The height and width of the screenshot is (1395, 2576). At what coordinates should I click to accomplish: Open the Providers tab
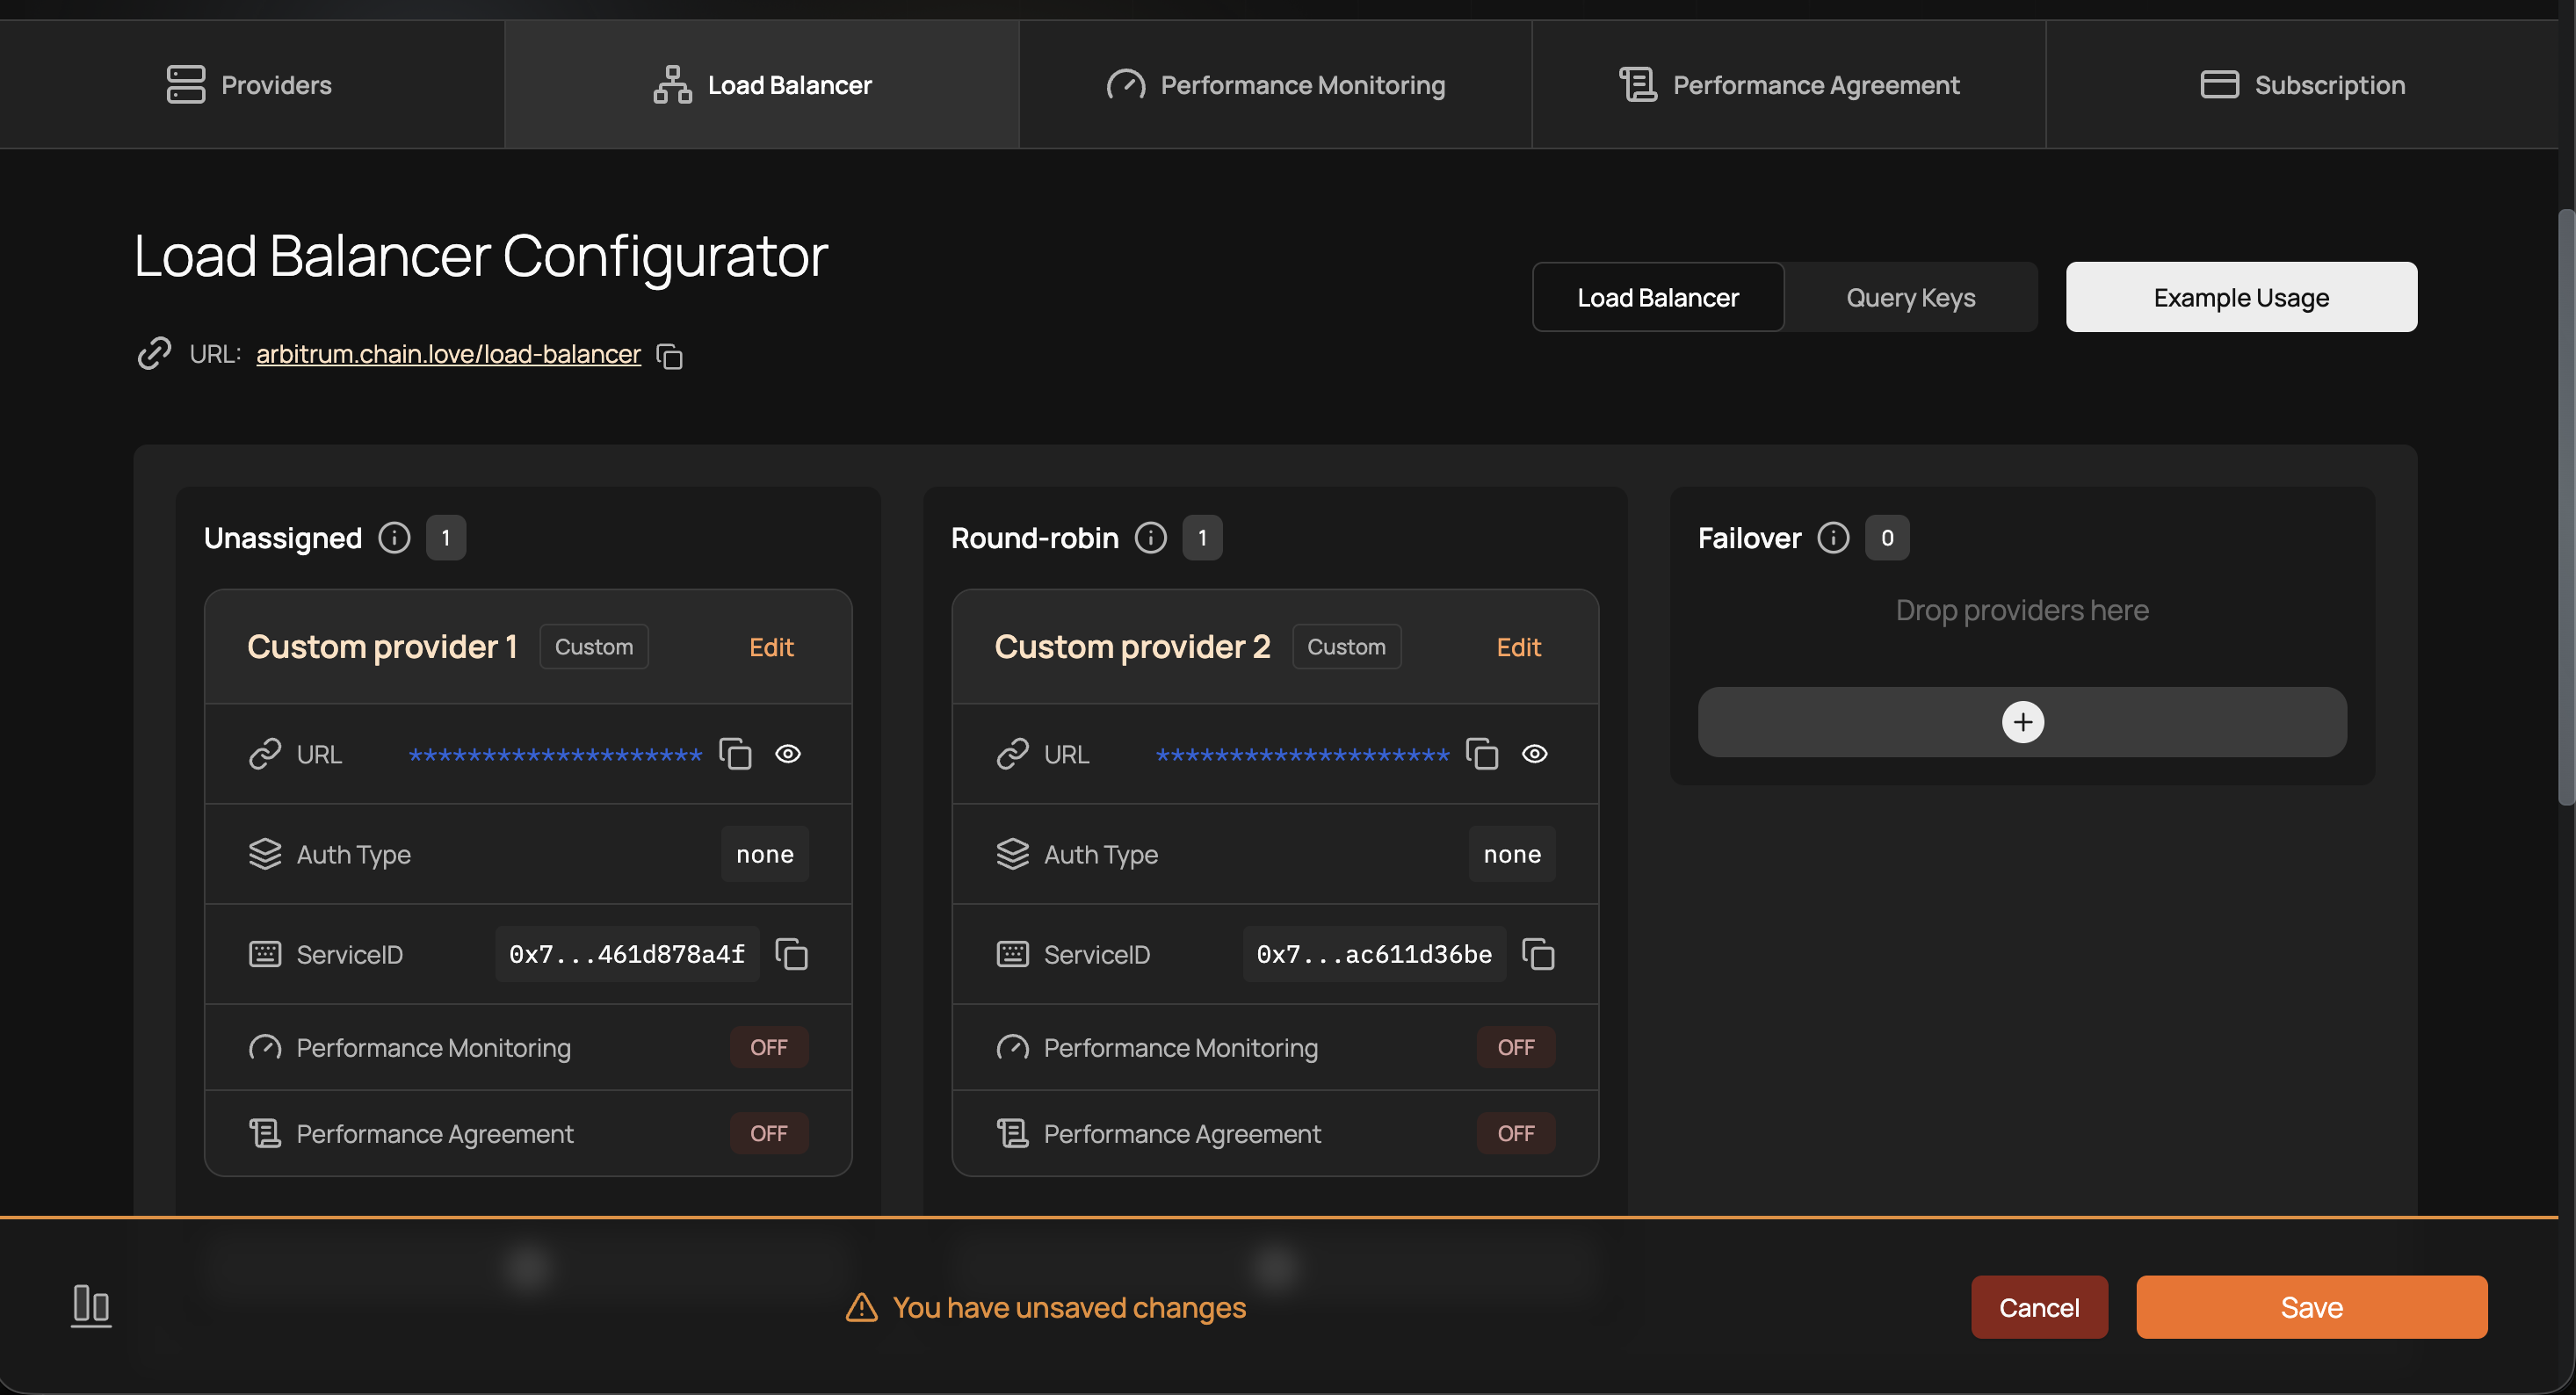(250, 85)
